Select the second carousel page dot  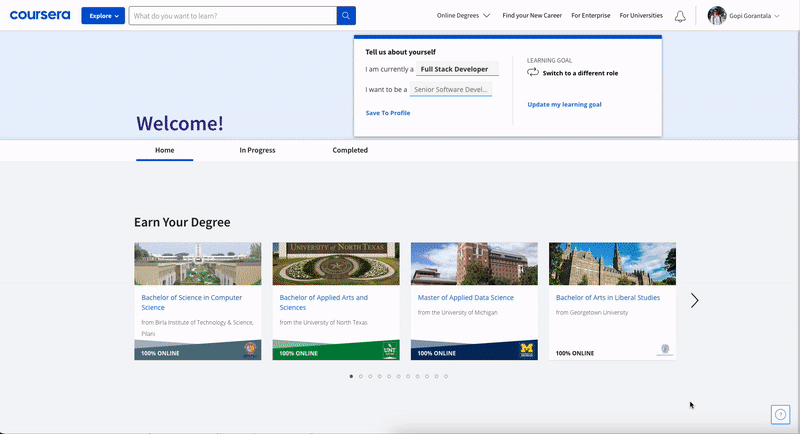(361, 376)
